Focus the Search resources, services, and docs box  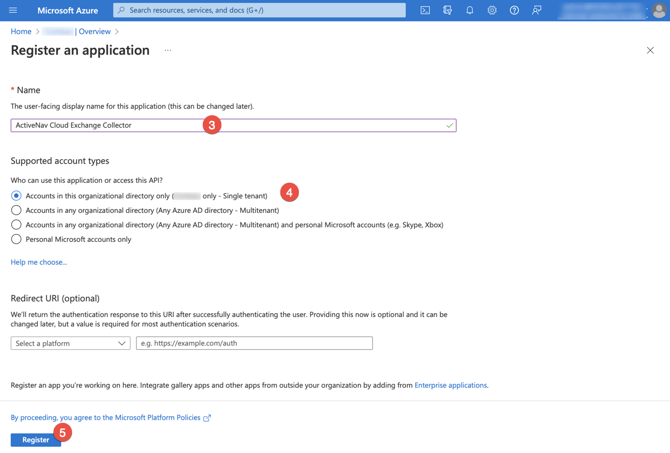[x=259, y=10]
